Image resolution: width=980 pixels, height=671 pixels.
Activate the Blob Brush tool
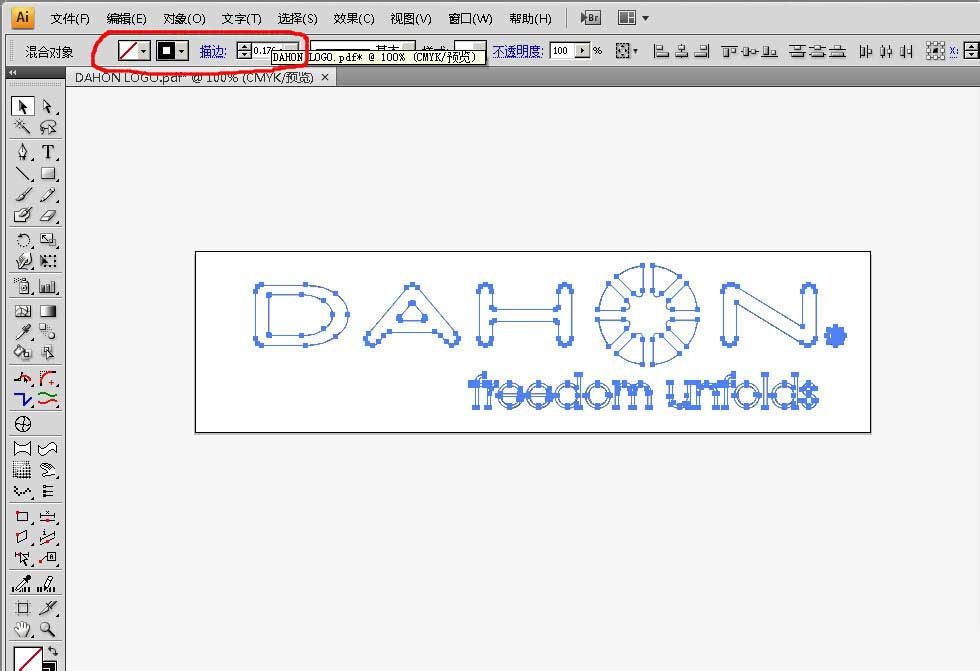tap(22, 216)
